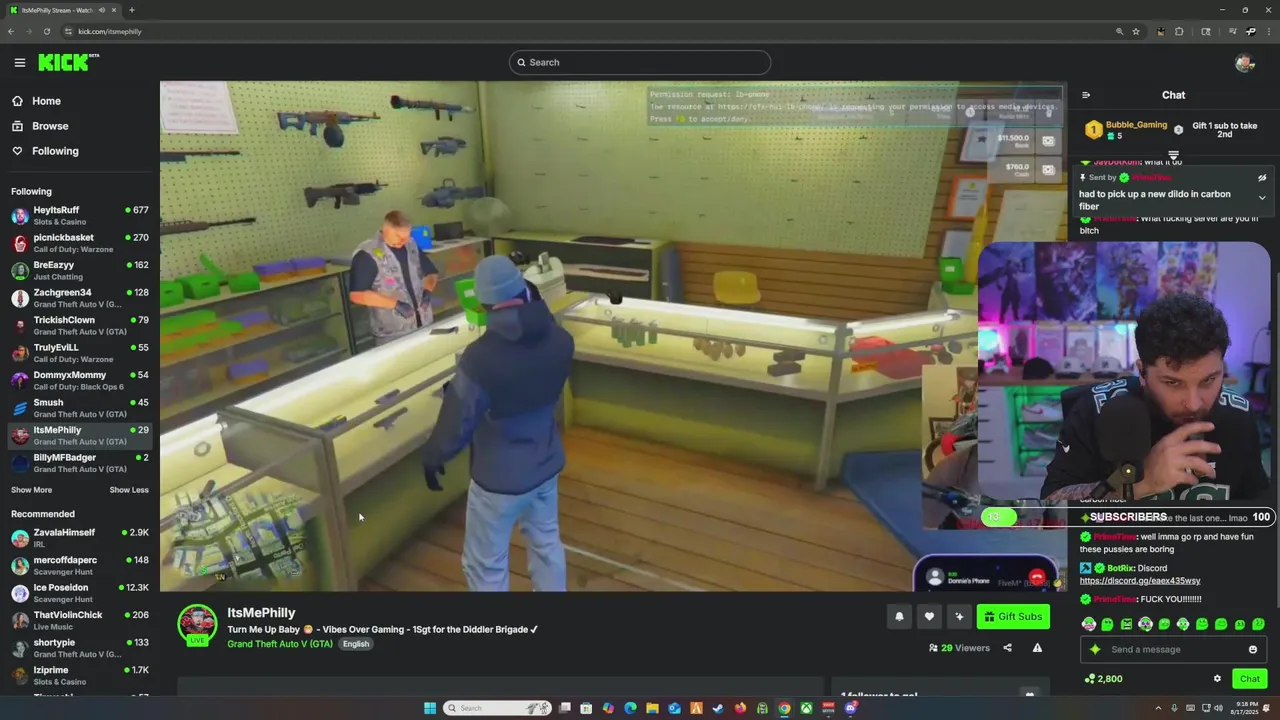The height and width of the screenshot is (720, 1280).
Task: Go to the Home page
Action: pos(36,101)
